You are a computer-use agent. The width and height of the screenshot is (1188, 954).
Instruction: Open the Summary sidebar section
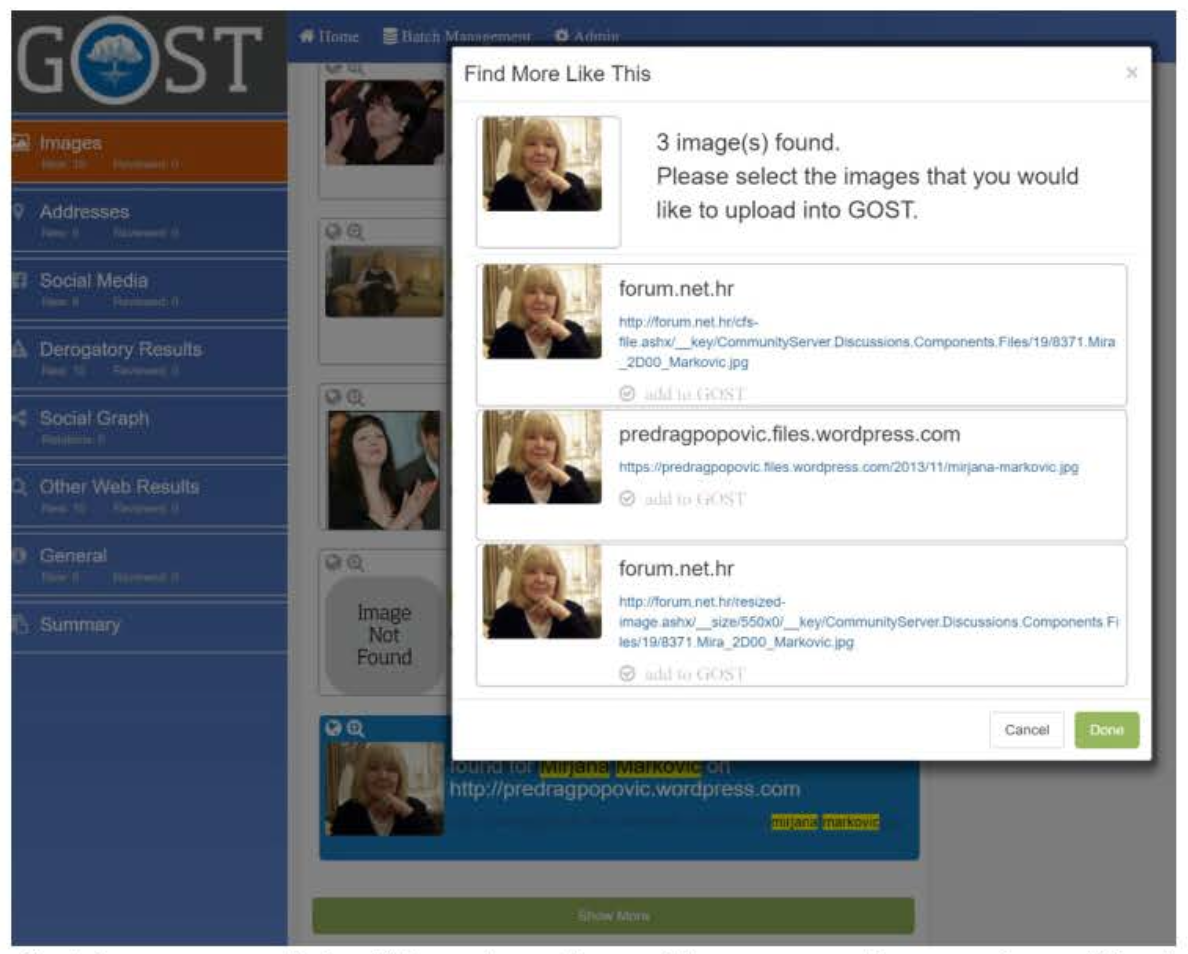coord(149,625)
